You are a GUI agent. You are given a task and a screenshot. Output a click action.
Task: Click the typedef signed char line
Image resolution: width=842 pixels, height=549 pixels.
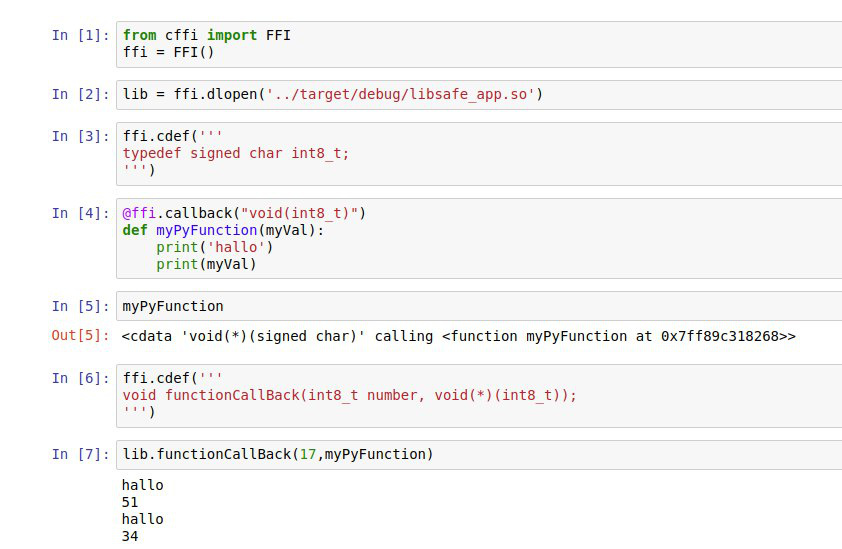pos(236,153)
